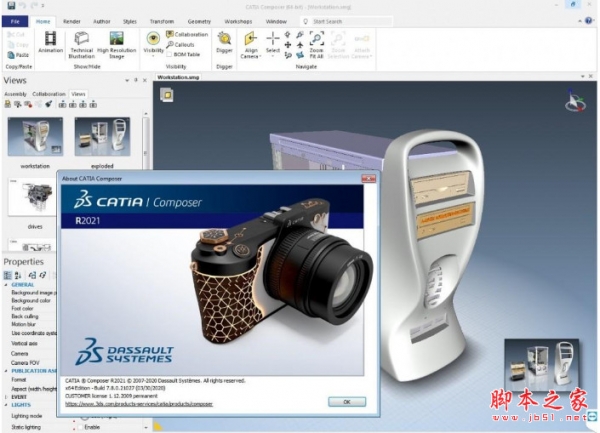The image size is (600, 433).
Task: Open the Assembly panel tab
Action: [14, 93]
